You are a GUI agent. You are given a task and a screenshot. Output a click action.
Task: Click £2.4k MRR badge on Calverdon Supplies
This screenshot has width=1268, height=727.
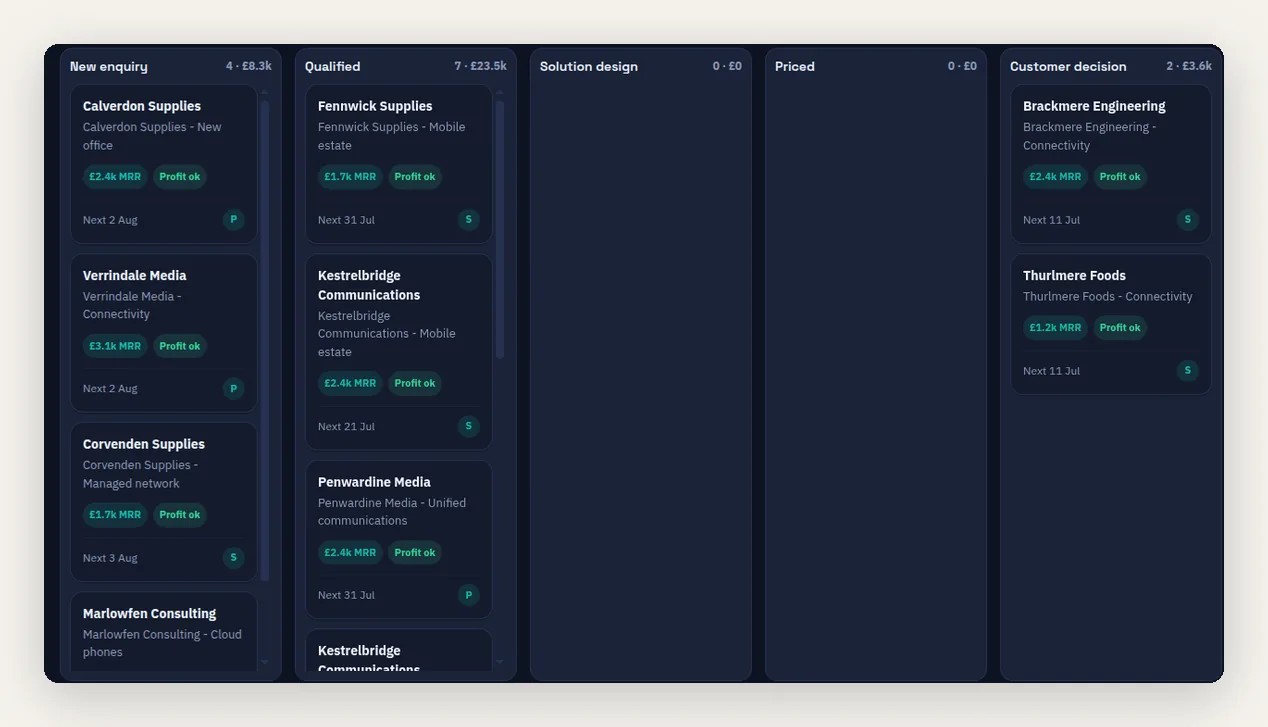[115, 177]
